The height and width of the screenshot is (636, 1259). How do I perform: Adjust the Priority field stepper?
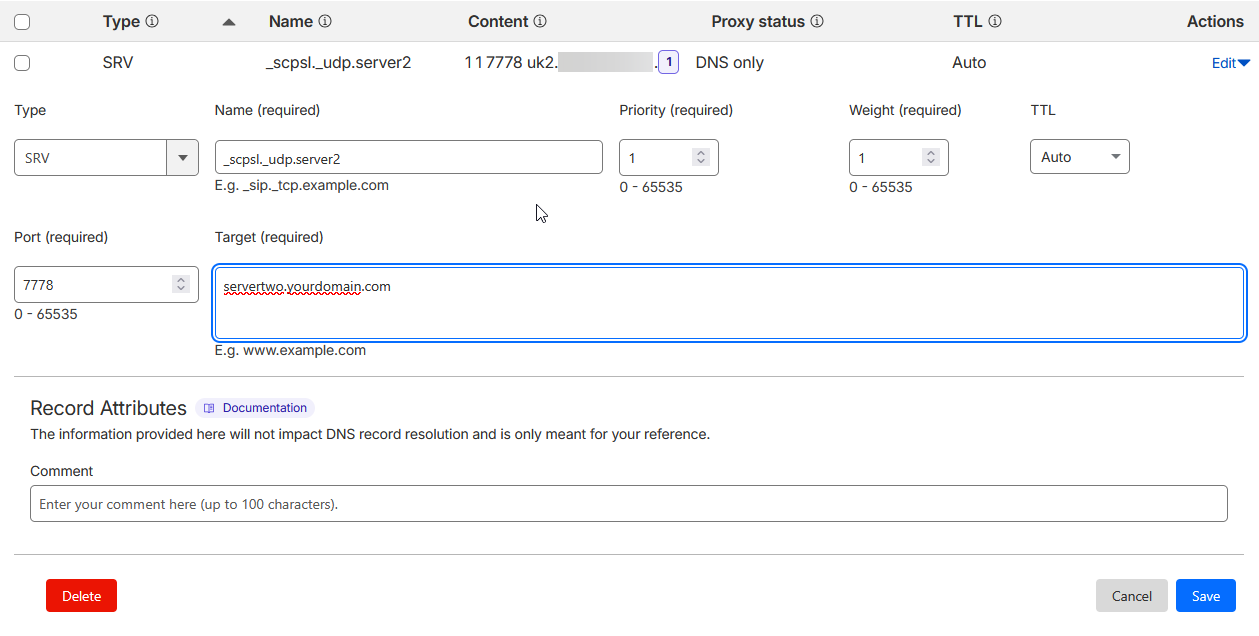coord(701,158)
